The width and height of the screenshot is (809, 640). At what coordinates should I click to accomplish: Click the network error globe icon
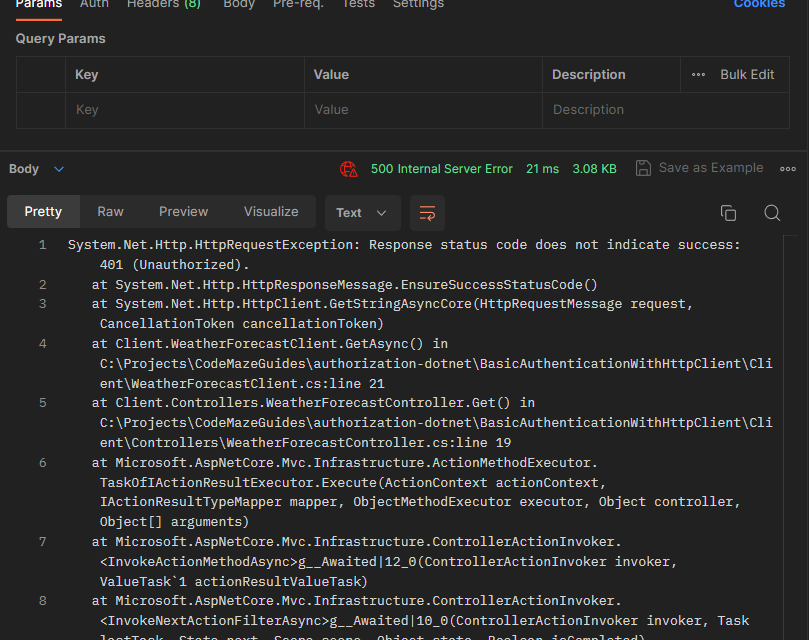pos(349,169)
